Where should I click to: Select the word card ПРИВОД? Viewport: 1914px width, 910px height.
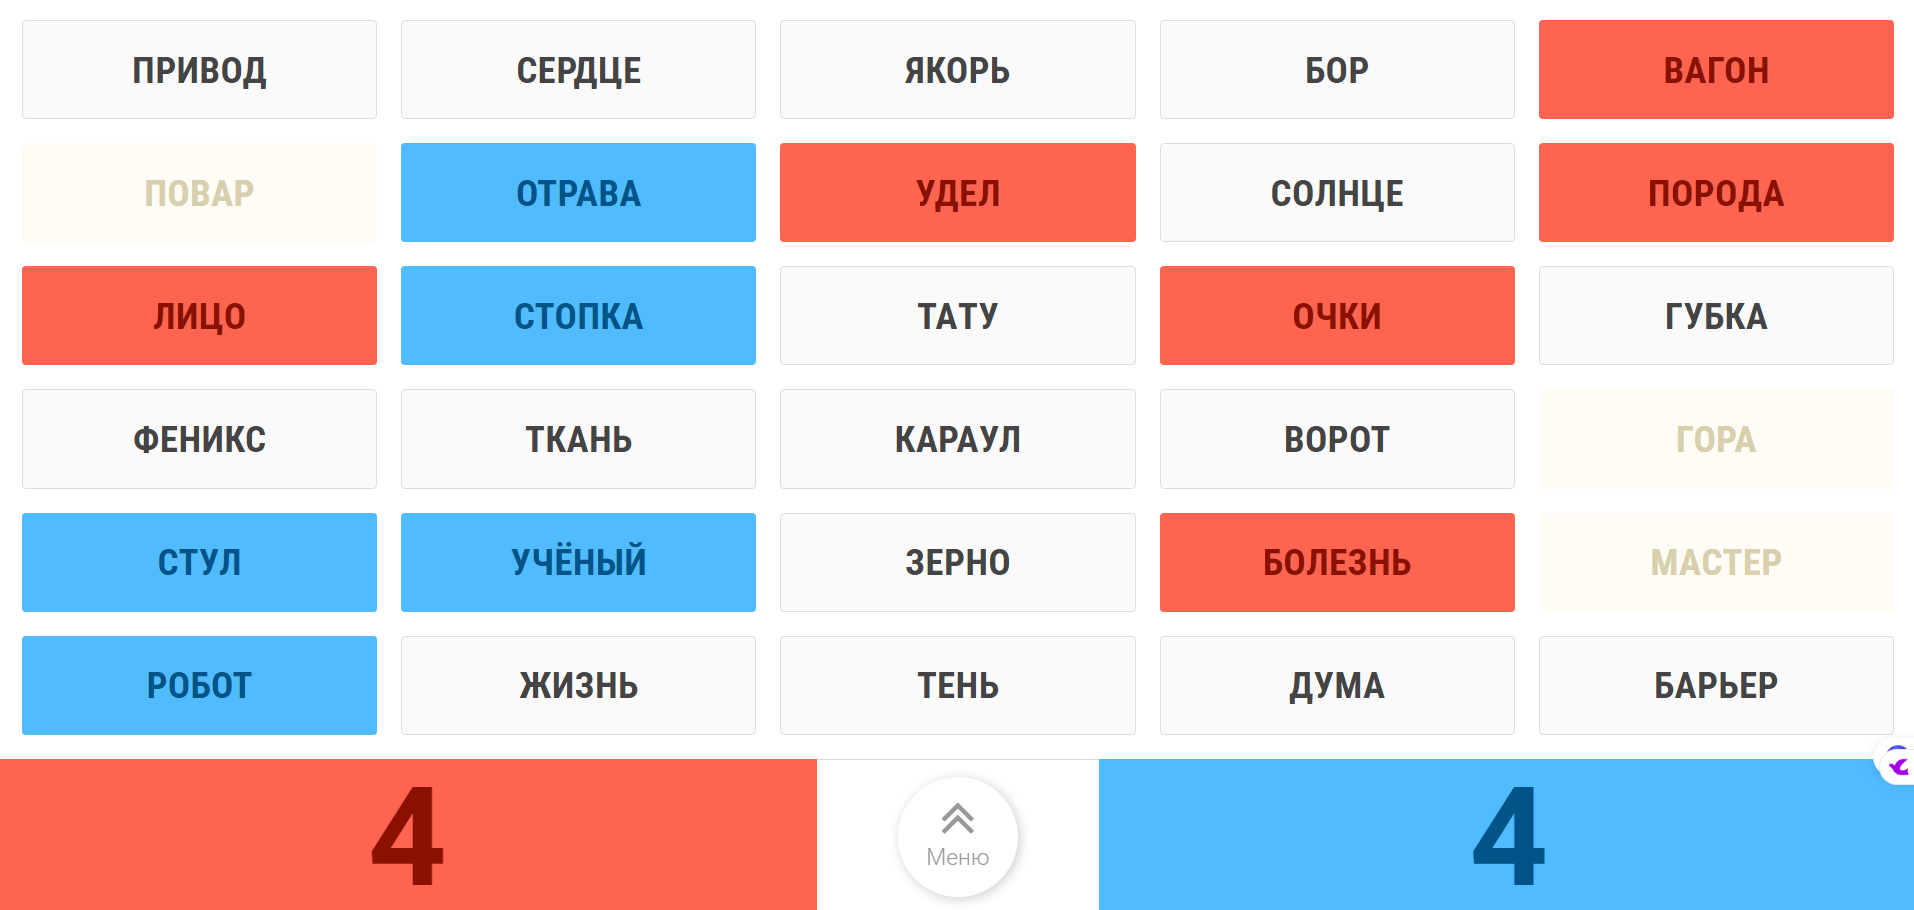pyautogui.click(x=199, y=70)
